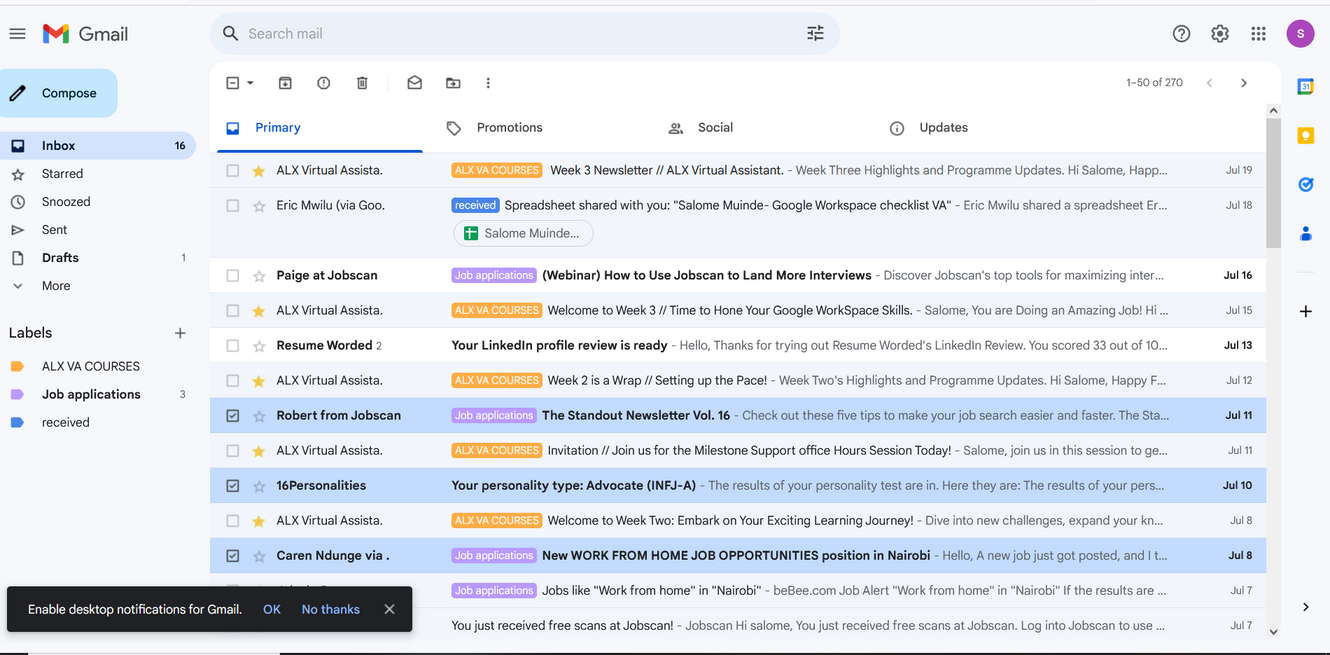Screen dimensions: 1330x655
Task: Open the Snoozed folder
Action: (x=66, y=202)
